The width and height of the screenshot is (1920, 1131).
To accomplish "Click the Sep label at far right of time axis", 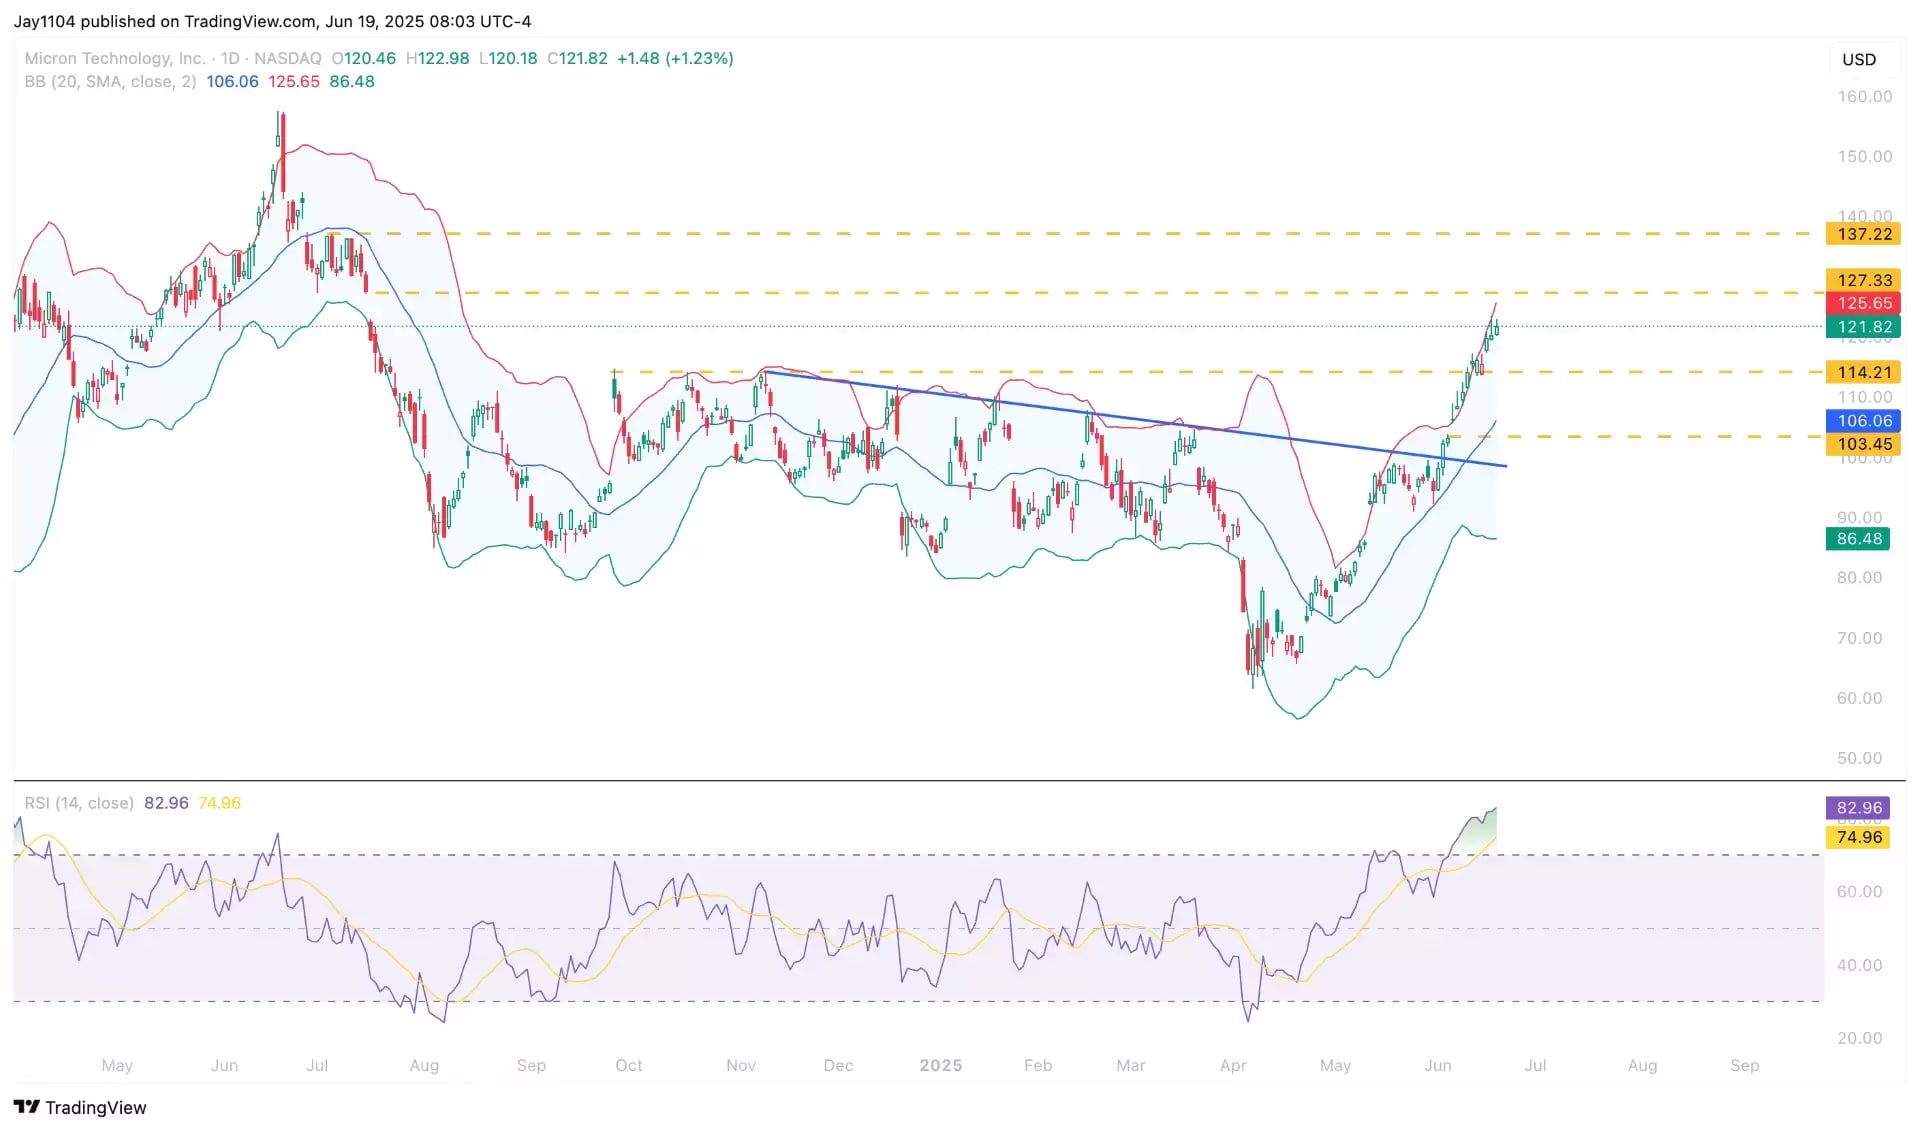I will [x=1744, y=1066].
